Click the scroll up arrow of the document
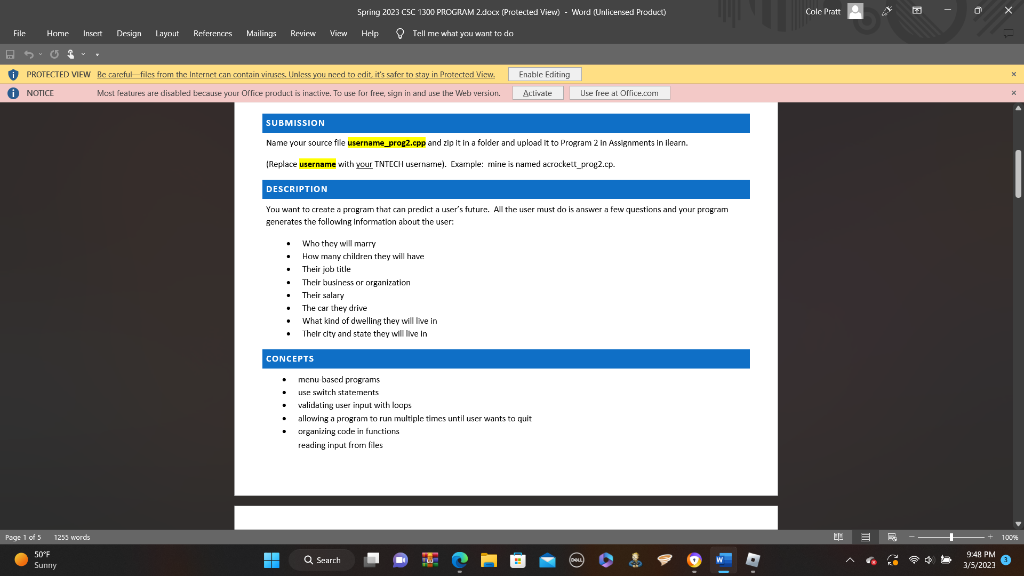 pos(1018,108)
